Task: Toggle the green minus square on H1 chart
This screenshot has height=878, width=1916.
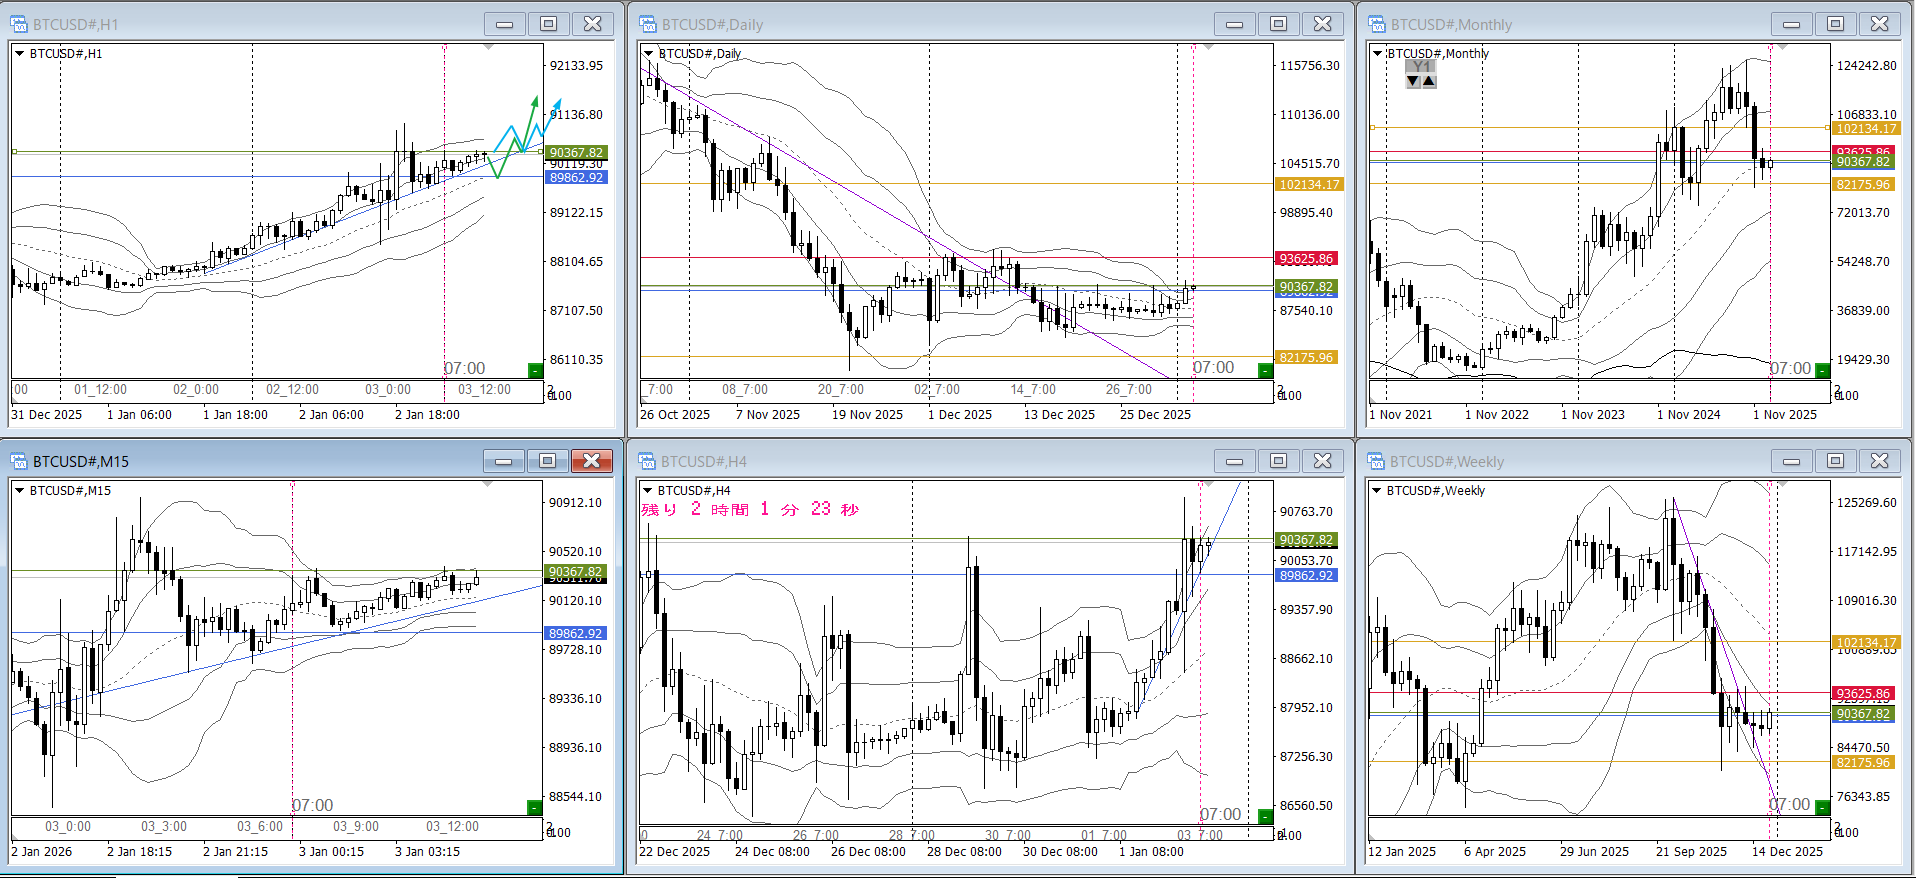Action: tap(535, 371)
